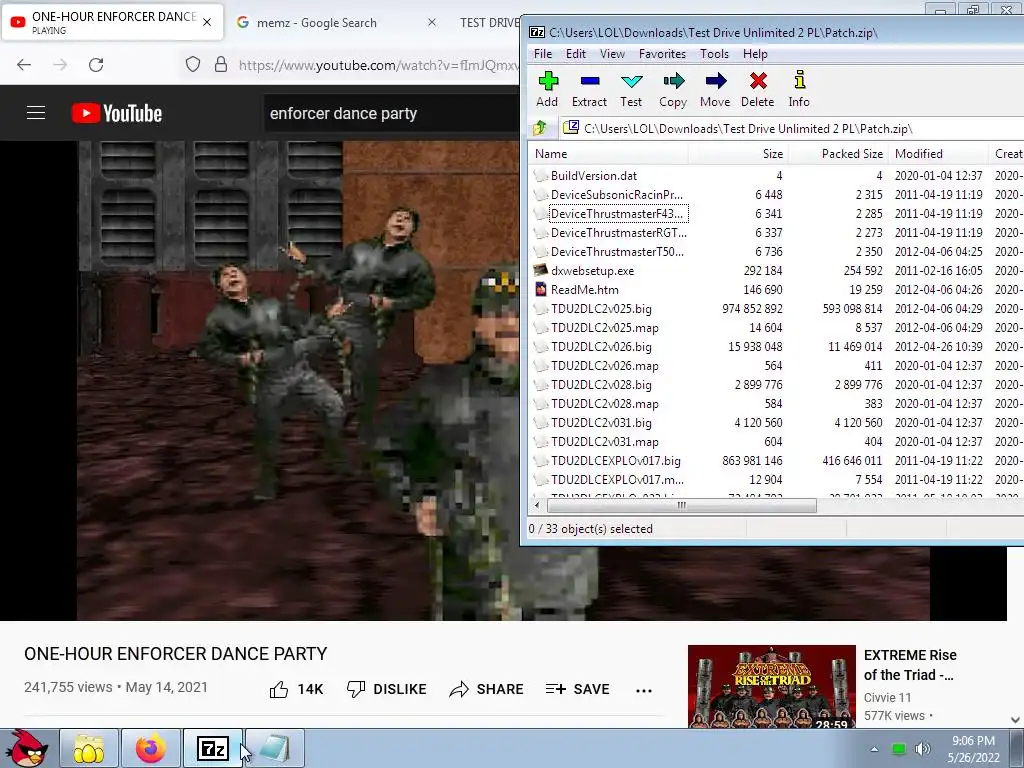Click the YouTube search field
Image resolution: width=1024 pixels, height=768 pixels.
(392, 113)
